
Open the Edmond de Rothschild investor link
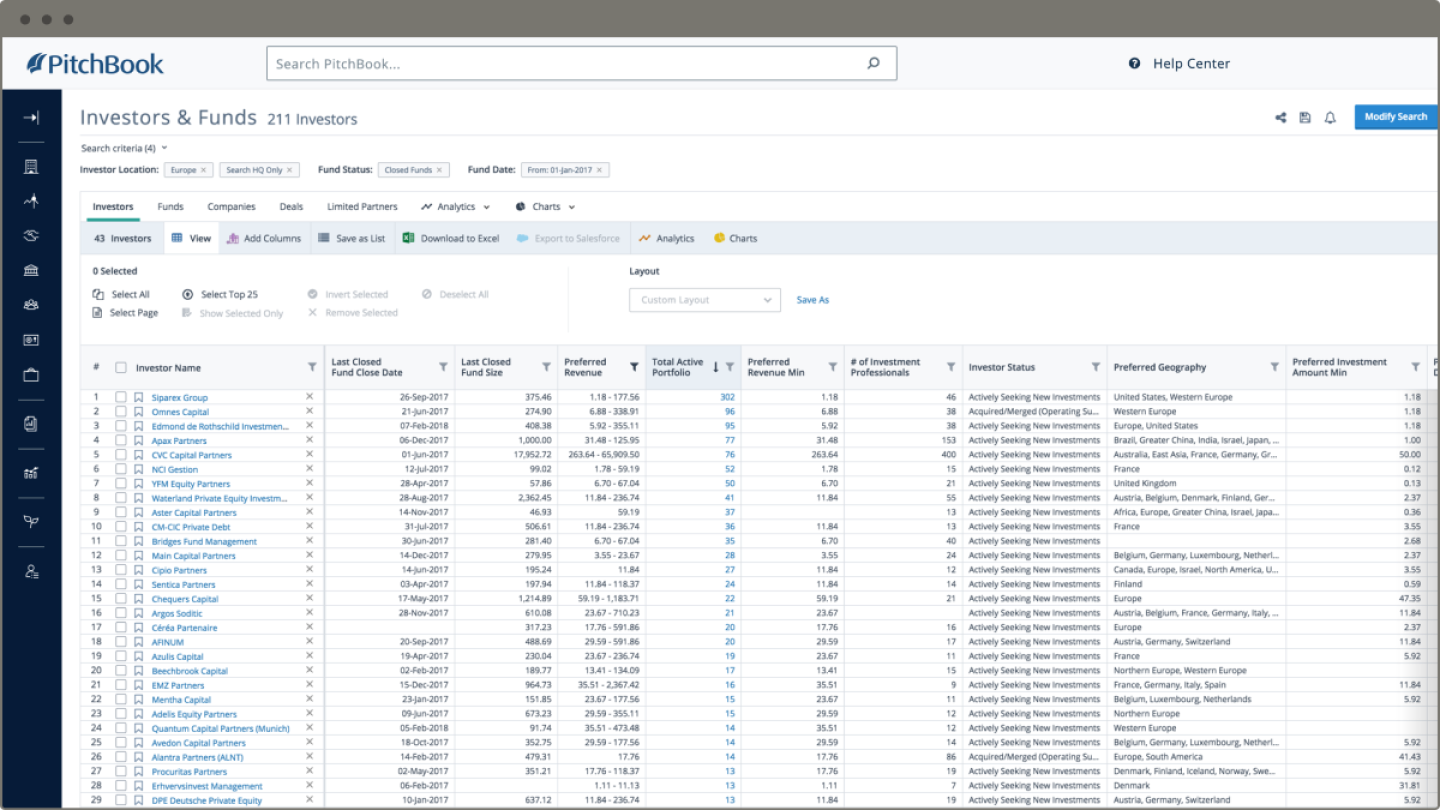[x=220, y=426]
